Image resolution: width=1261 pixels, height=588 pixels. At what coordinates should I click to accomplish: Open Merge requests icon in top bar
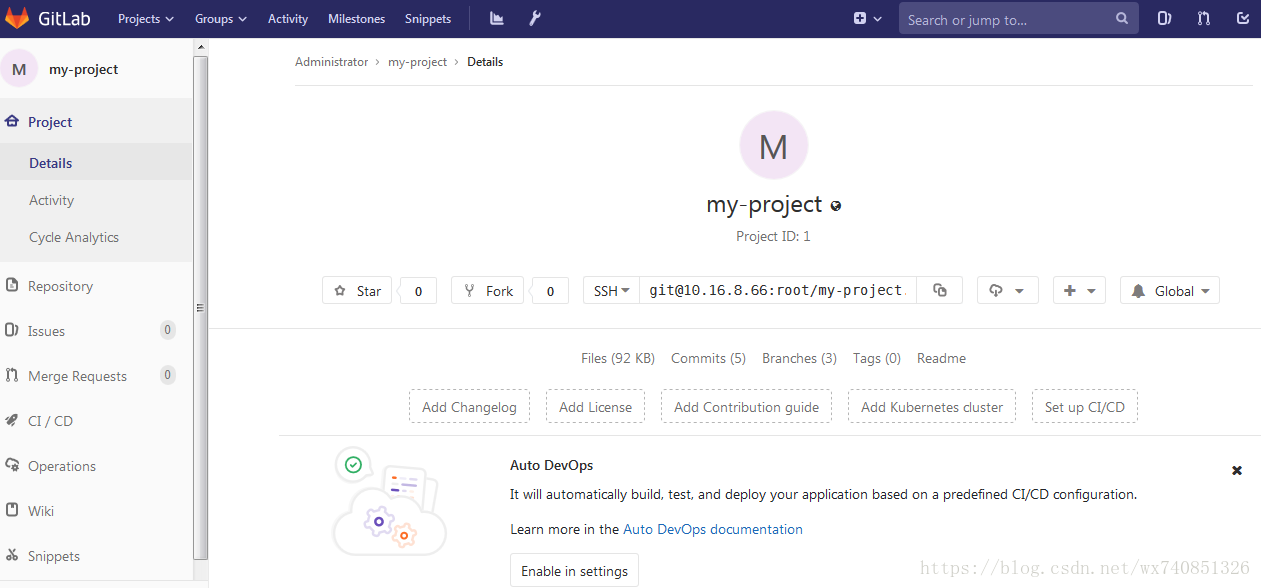pyautogui.click(x=1204, y=19)
